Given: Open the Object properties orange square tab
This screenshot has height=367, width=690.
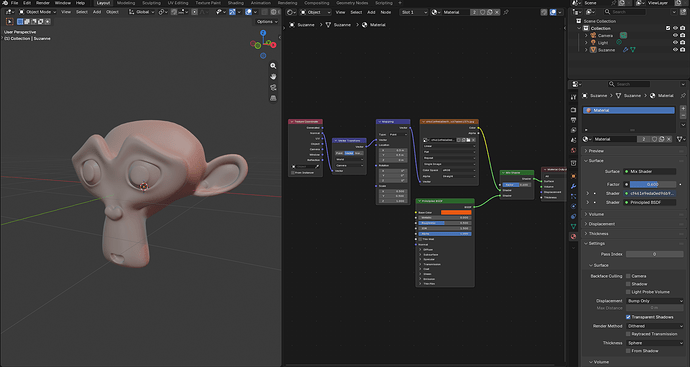Looking at the screenshot, I should click(x=573, y=176).
